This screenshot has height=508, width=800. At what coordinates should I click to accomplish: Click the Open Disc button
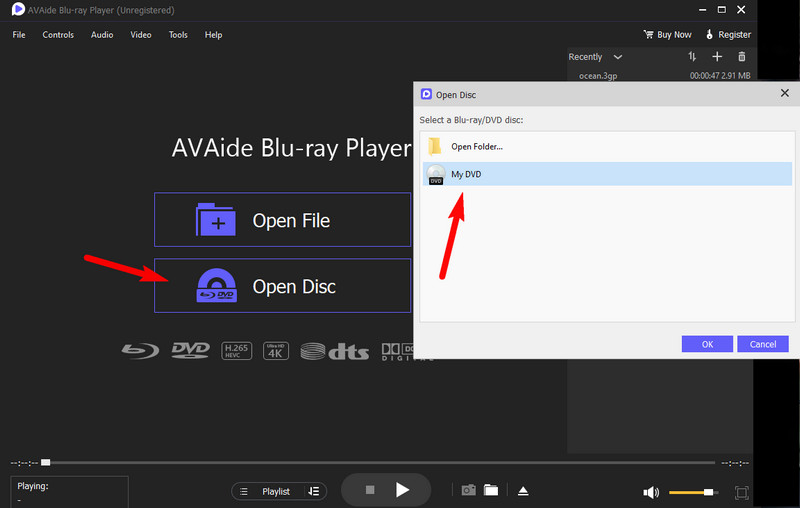pos(282,286)
